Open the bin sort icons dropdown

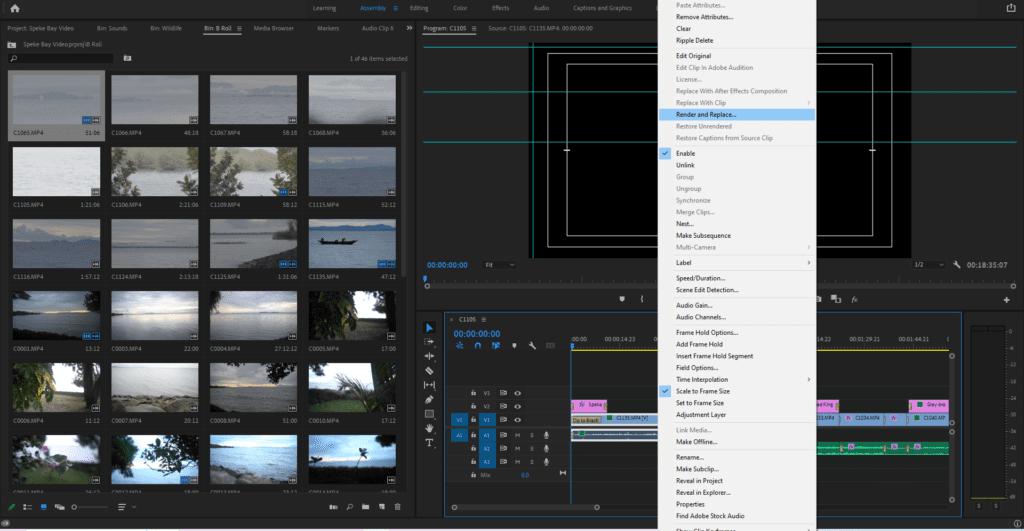click(127, 507)
